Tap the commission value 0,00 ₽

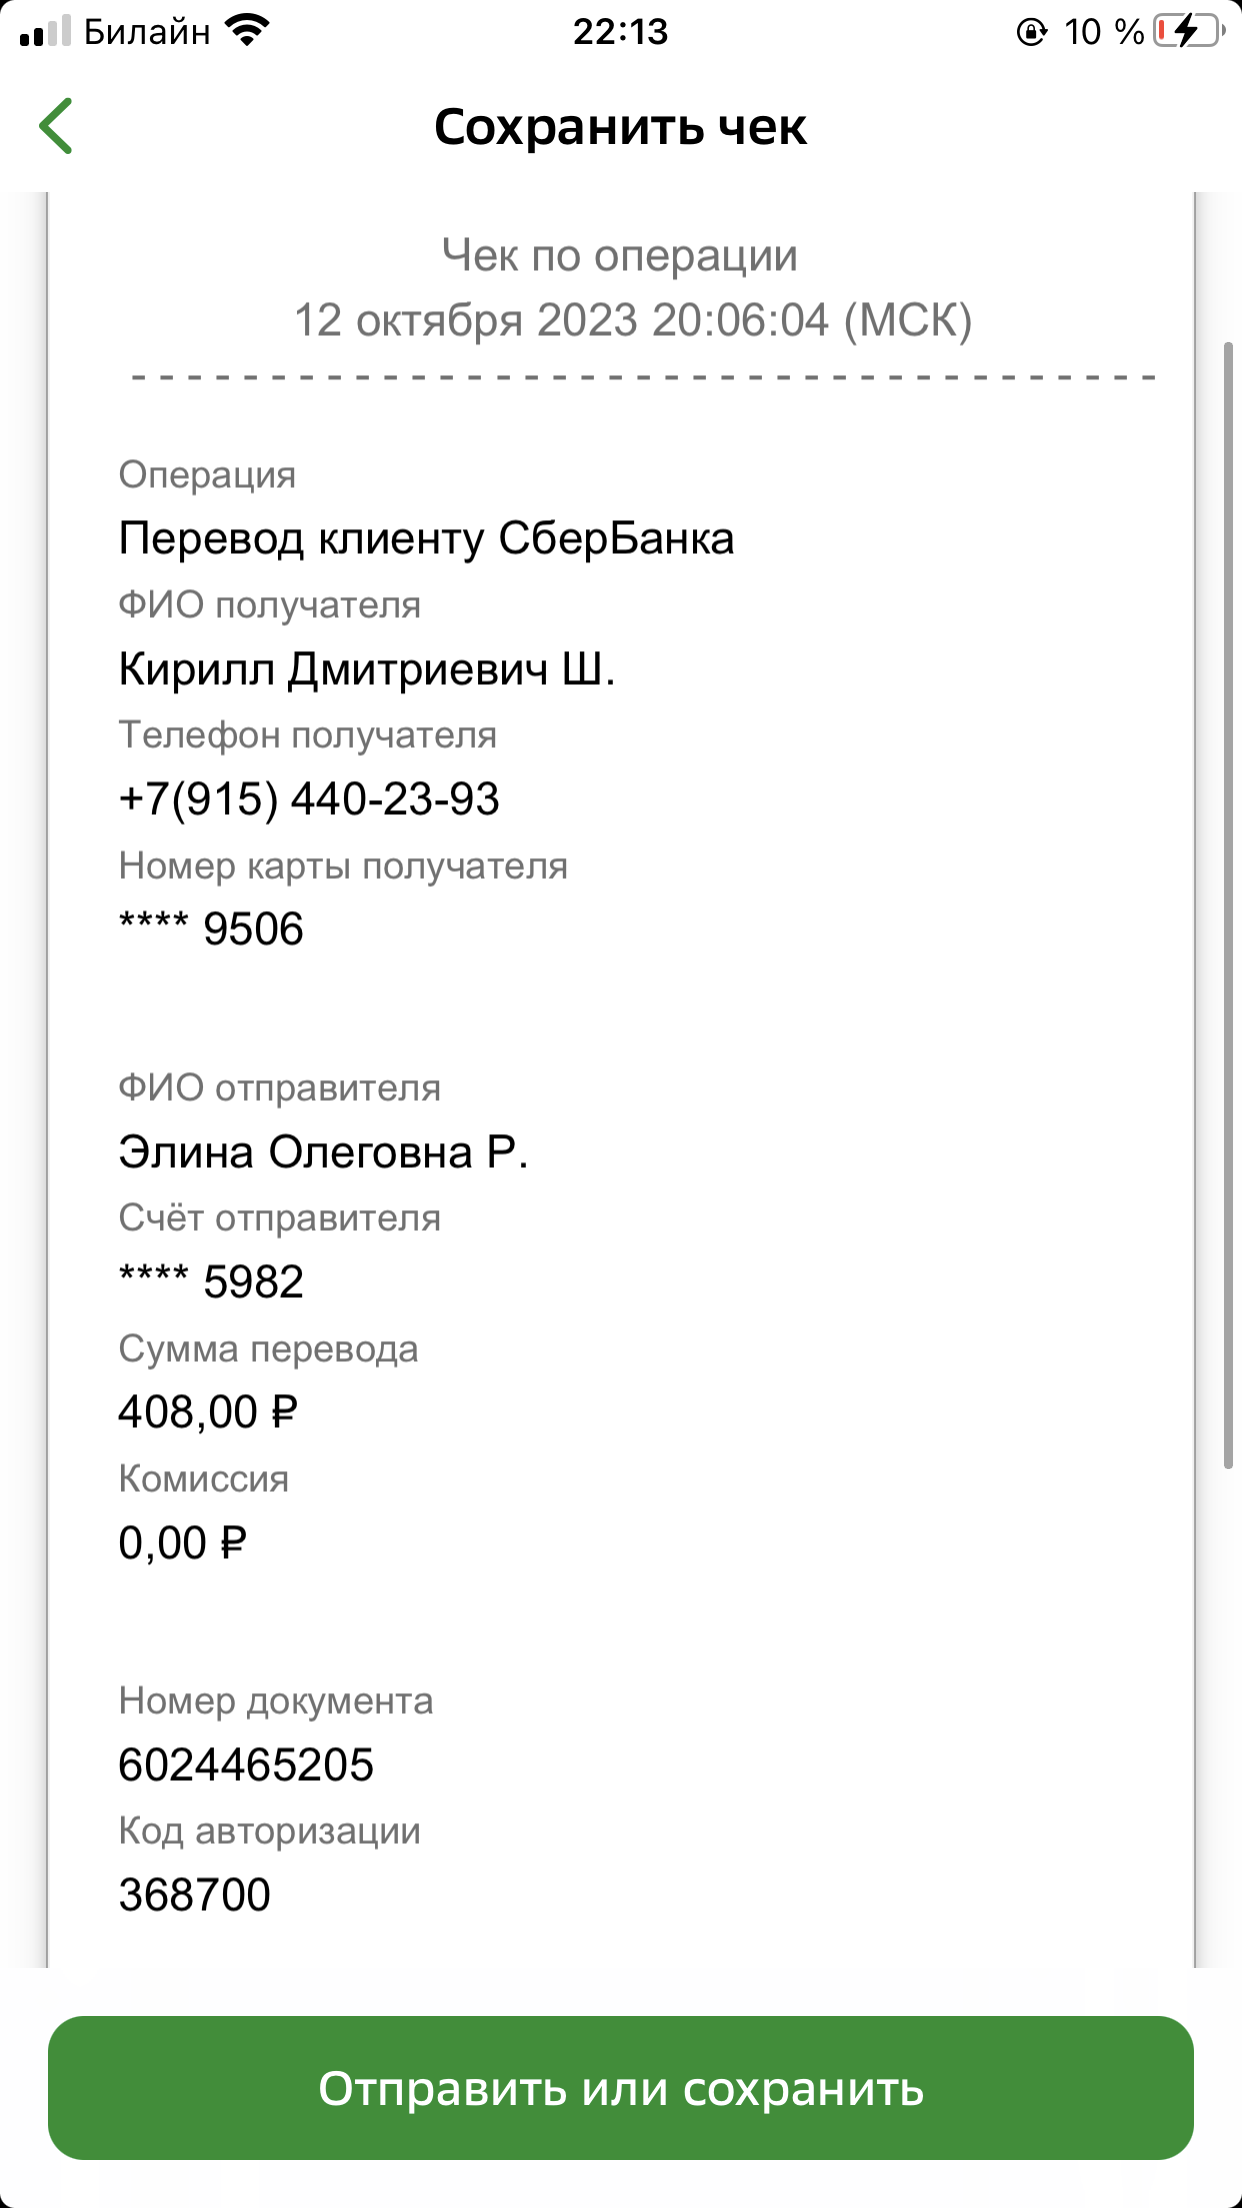click(x=182, y=1543)
